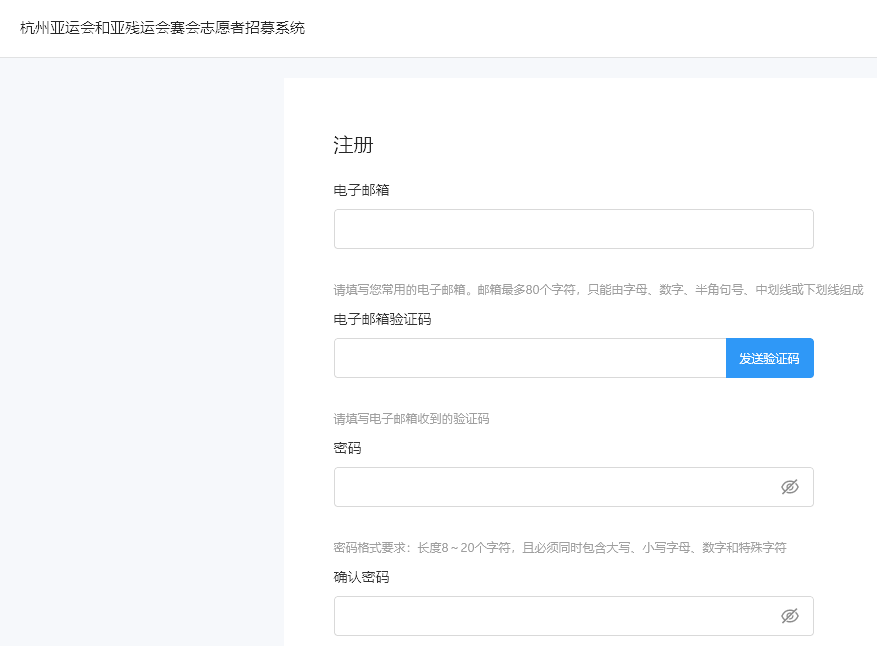Click the hint 请填写电子邮箱收到的验证码

411,419
